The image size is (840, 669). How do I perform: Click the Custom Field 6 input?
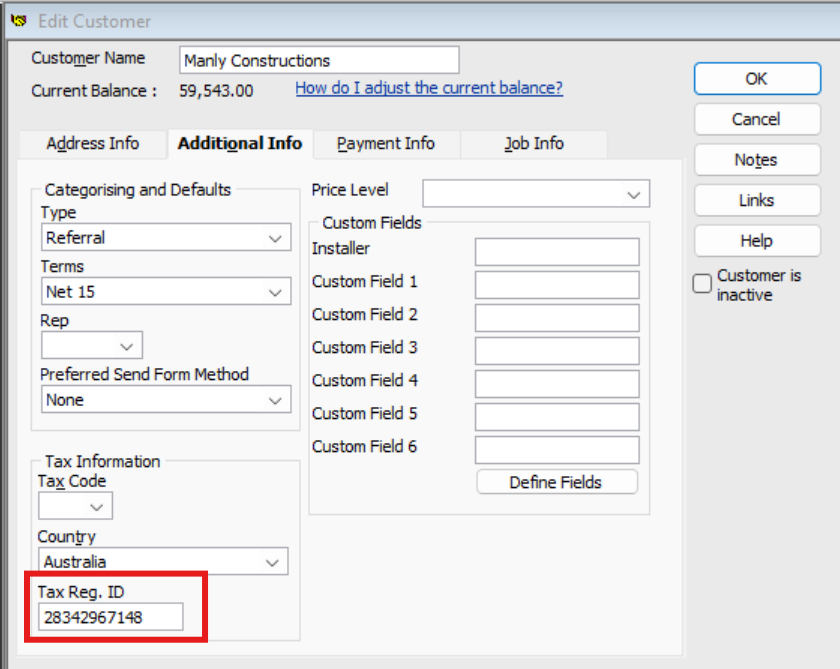[x=557, y=450]
